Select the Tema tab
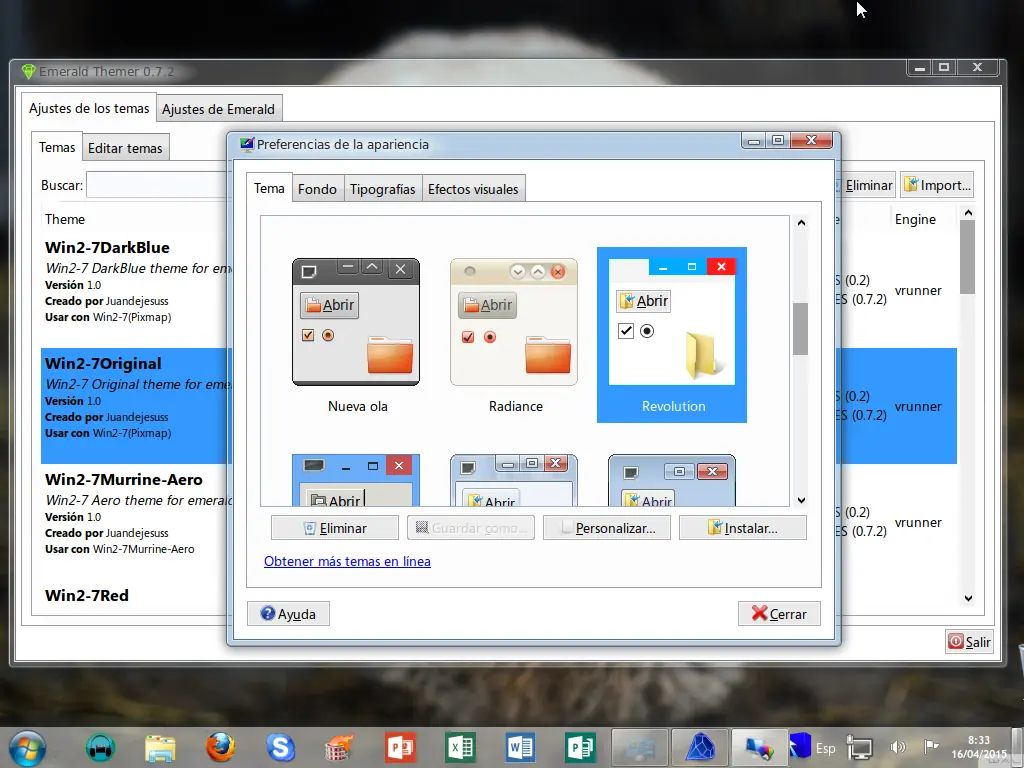 click(269, 188)
